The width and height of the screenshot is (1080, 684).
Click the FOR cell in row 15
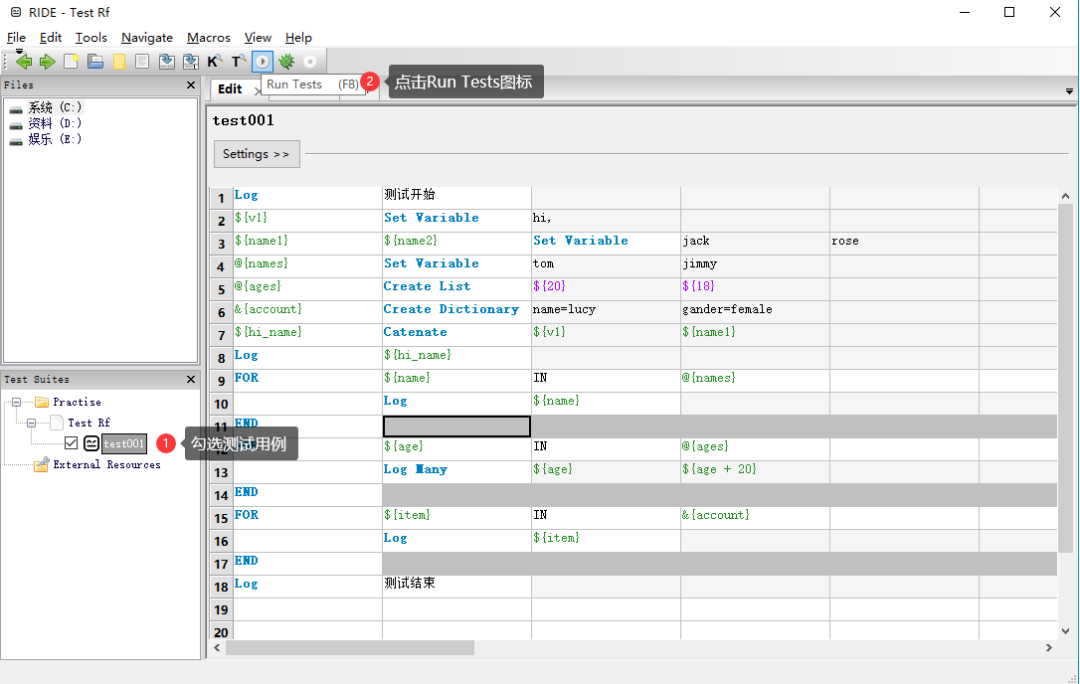307,517
